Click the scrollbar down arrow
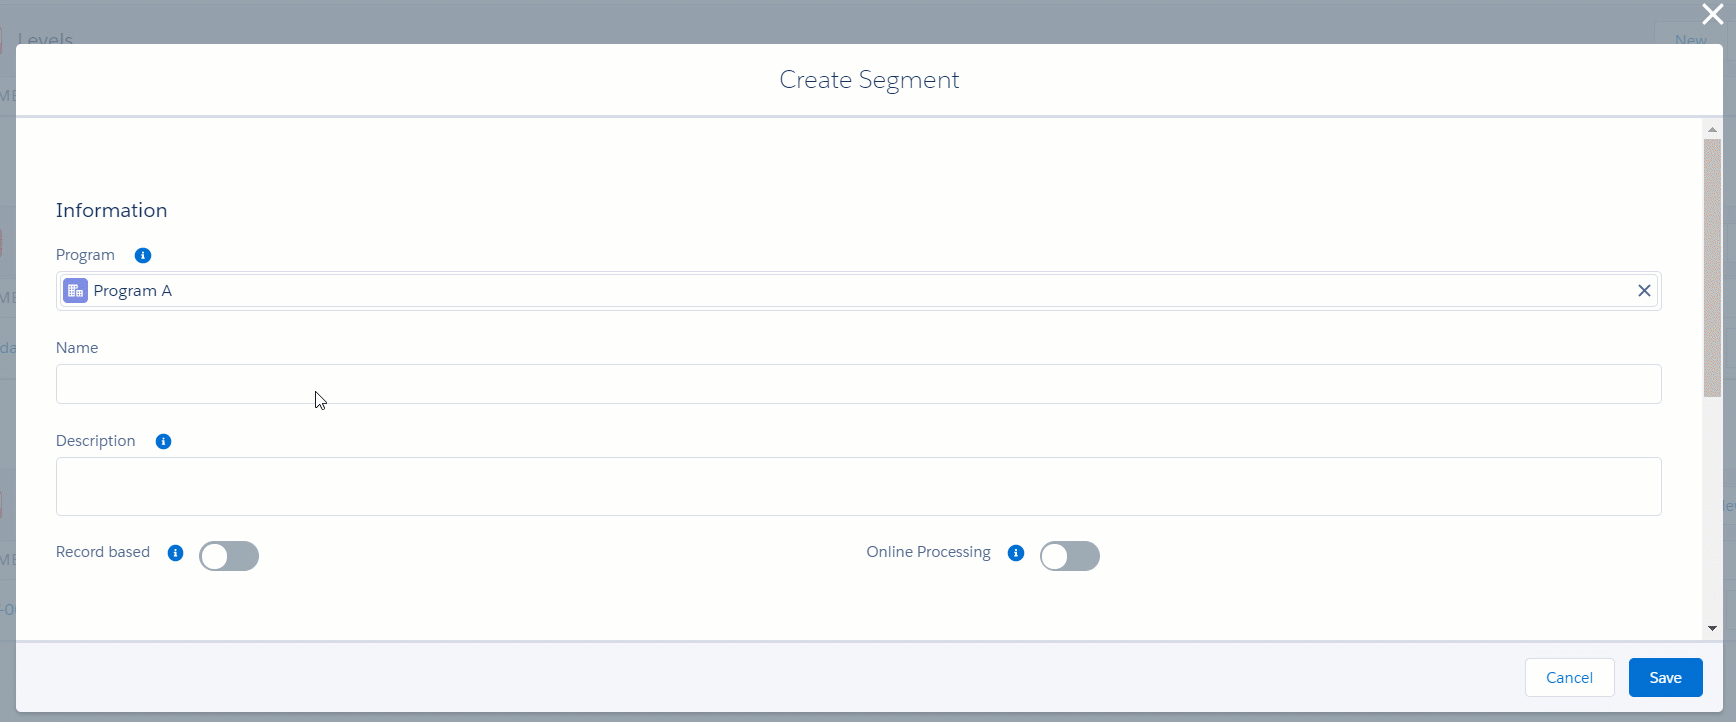Viewport: 1736px width, 722px height. [x=1712, y=628]
